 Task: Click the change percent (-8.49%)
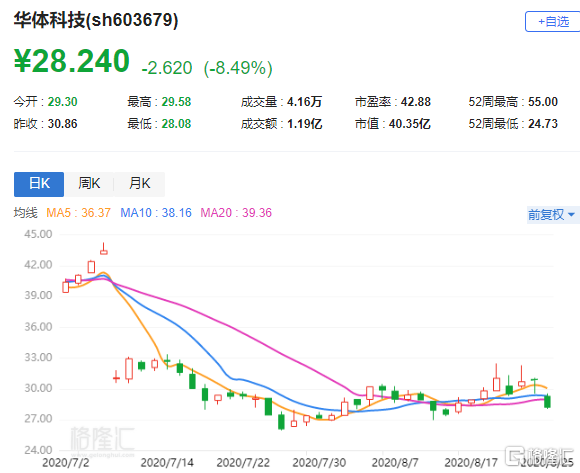238,68
